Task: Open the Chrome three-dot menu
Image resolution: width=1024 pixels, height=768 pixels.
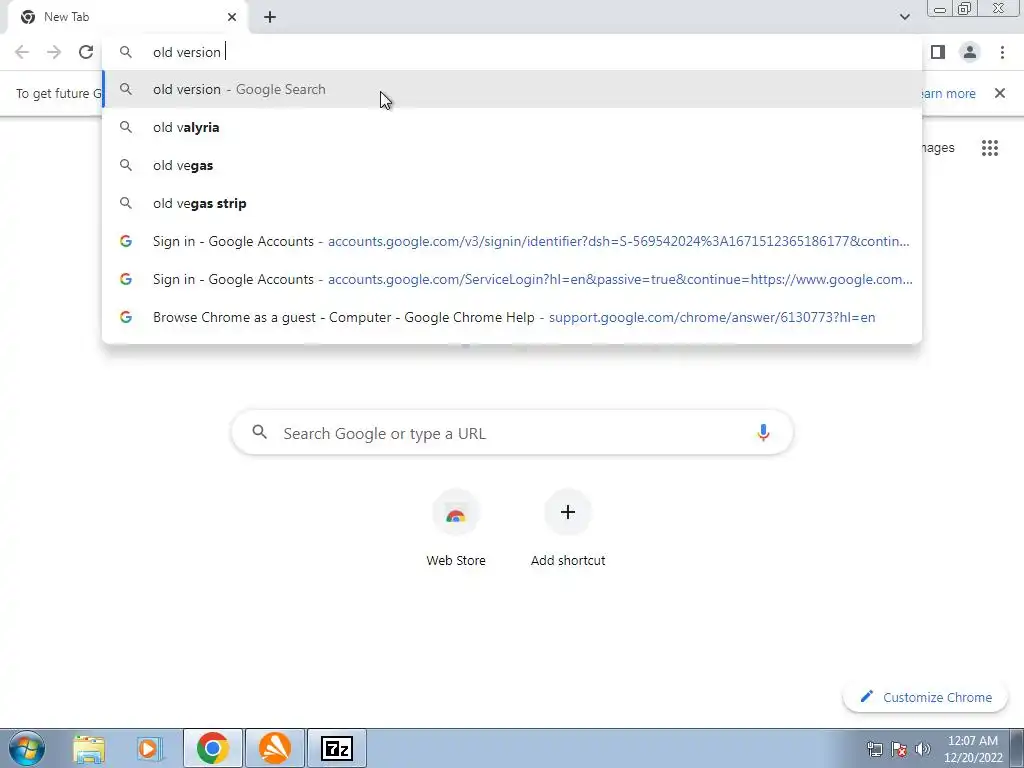Action: pyautogui.click(x=1002, y=52)
